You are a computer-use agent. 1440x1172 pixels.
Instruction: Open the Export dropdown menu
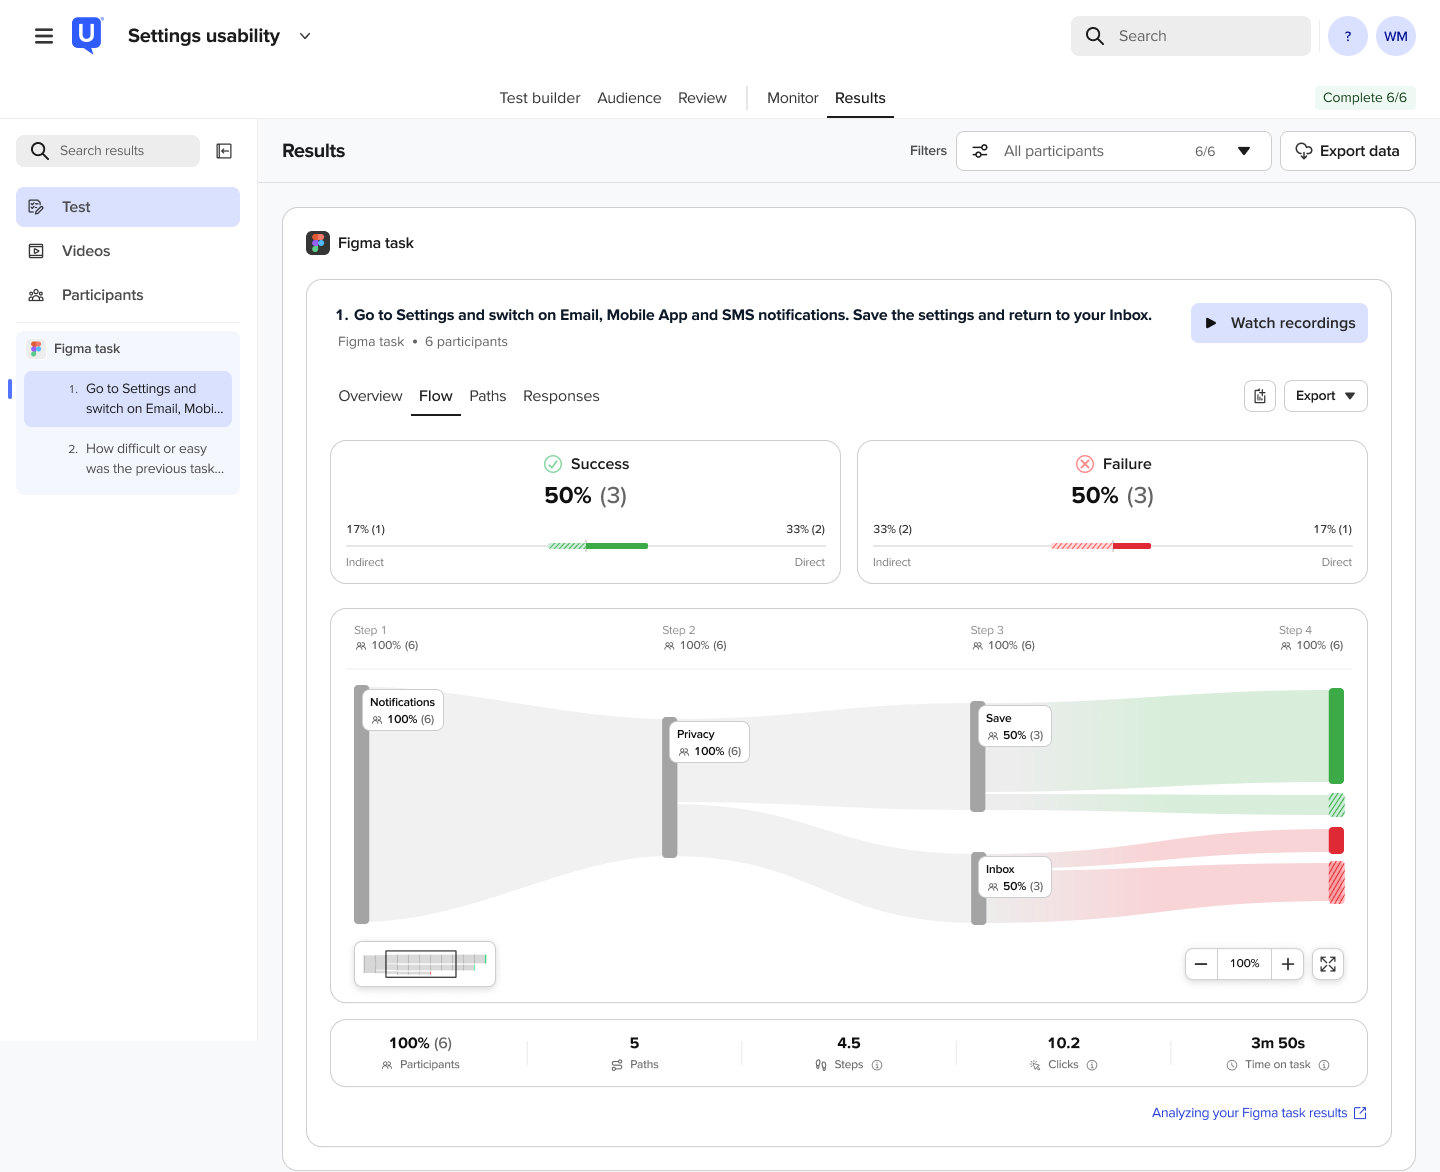(1326, 396)
